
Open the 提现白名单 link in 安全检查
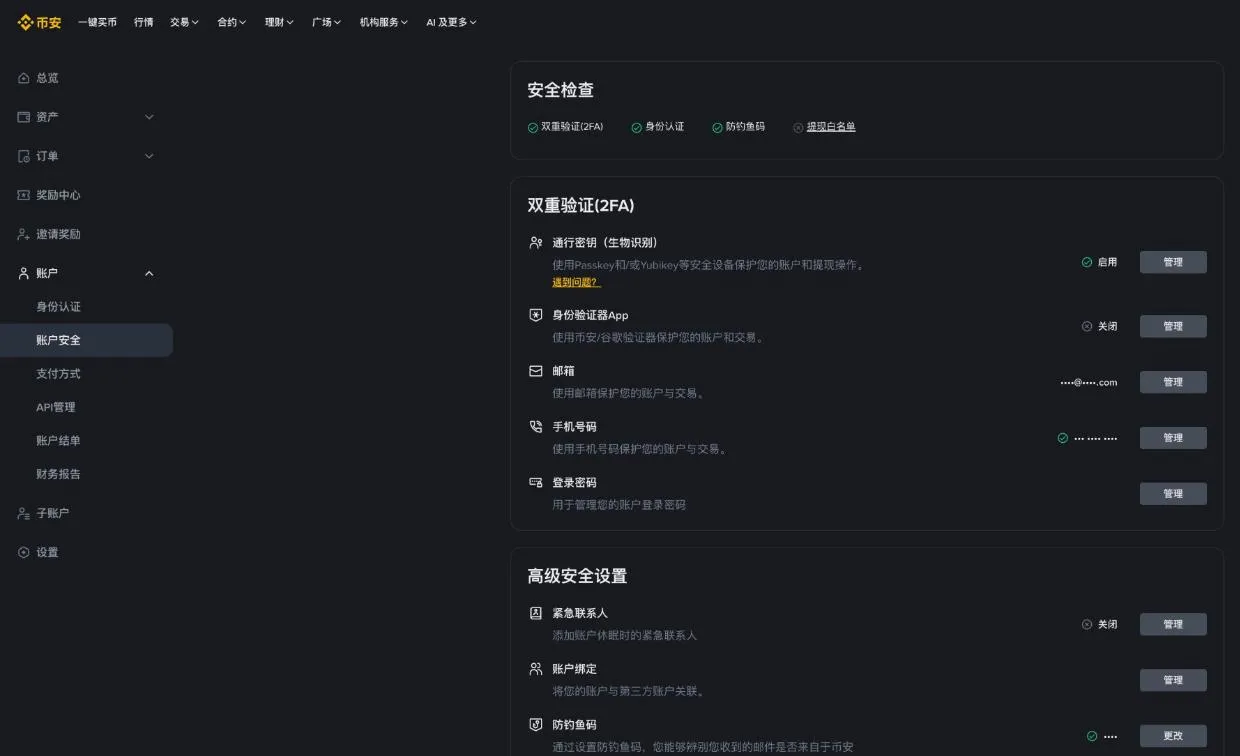tap(831, 127)
